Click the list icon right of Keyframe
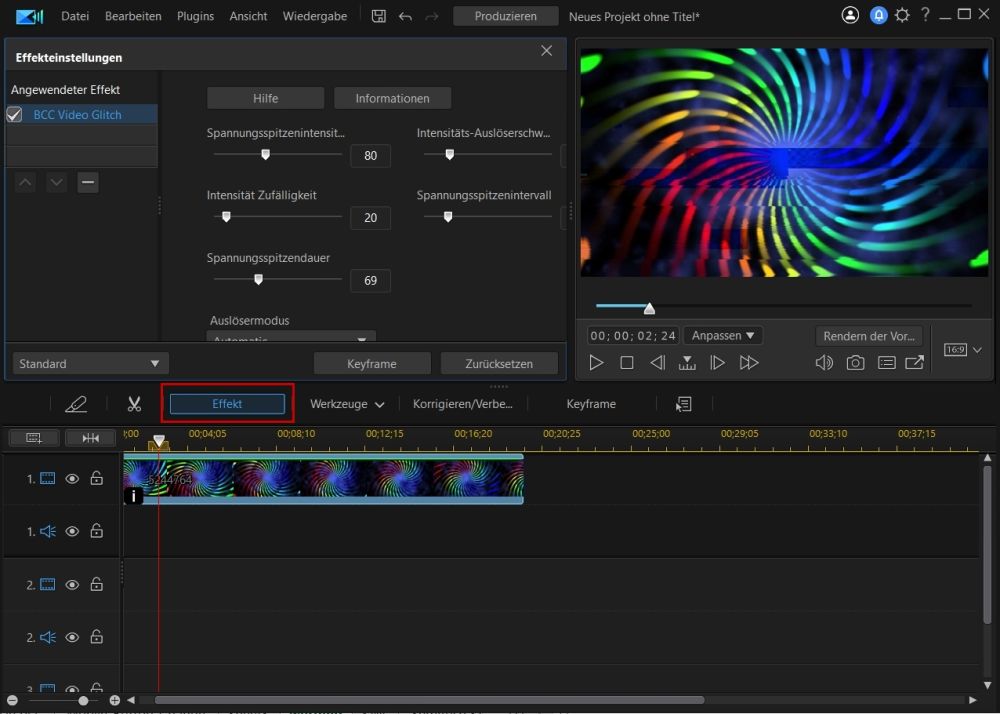 (684, 404)
